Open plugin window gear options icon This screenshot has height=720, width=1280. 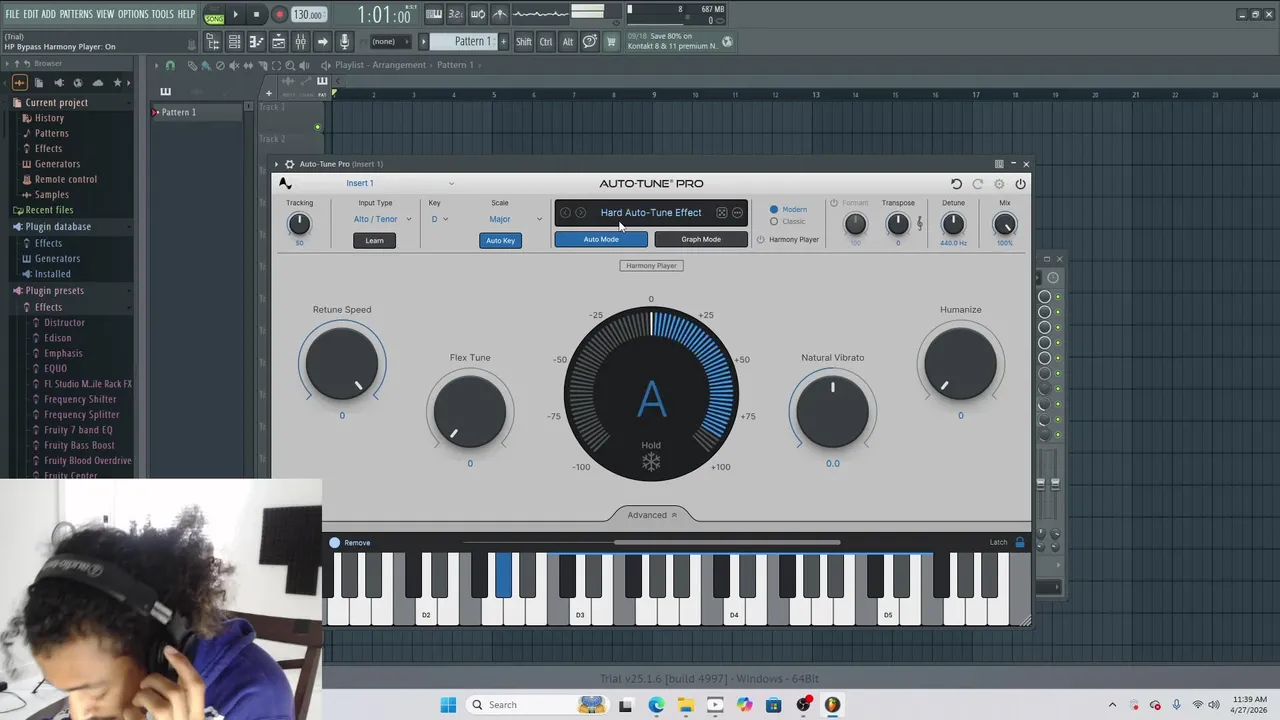click(289, 164)
